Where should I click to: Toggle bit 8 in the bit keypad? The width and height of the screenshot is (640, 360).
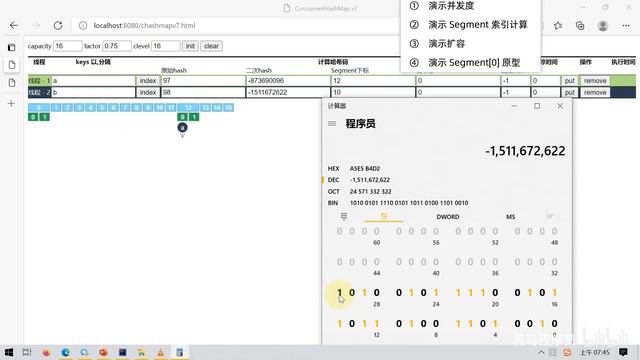point(436,324)
